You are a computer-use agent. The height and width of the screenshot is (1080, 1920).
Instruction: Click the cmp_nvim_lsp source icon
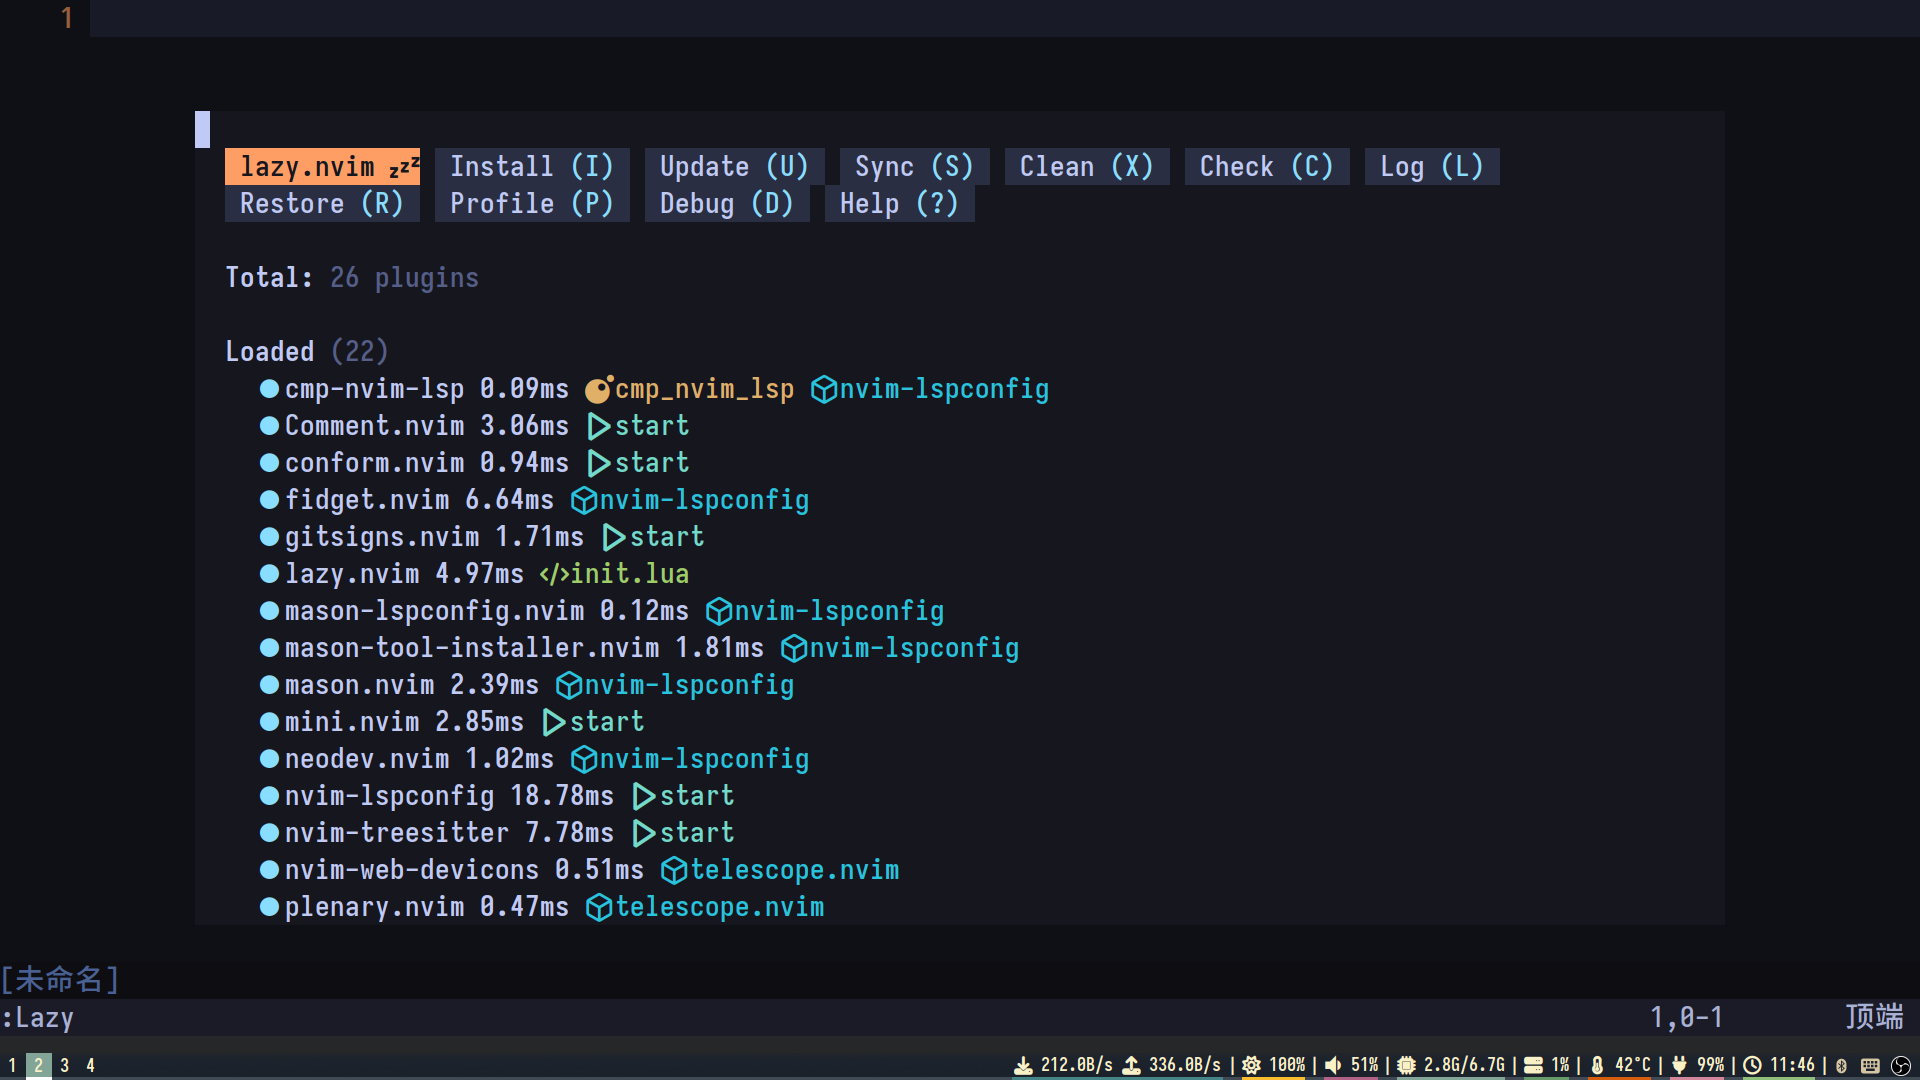click(x=598, y=389)
